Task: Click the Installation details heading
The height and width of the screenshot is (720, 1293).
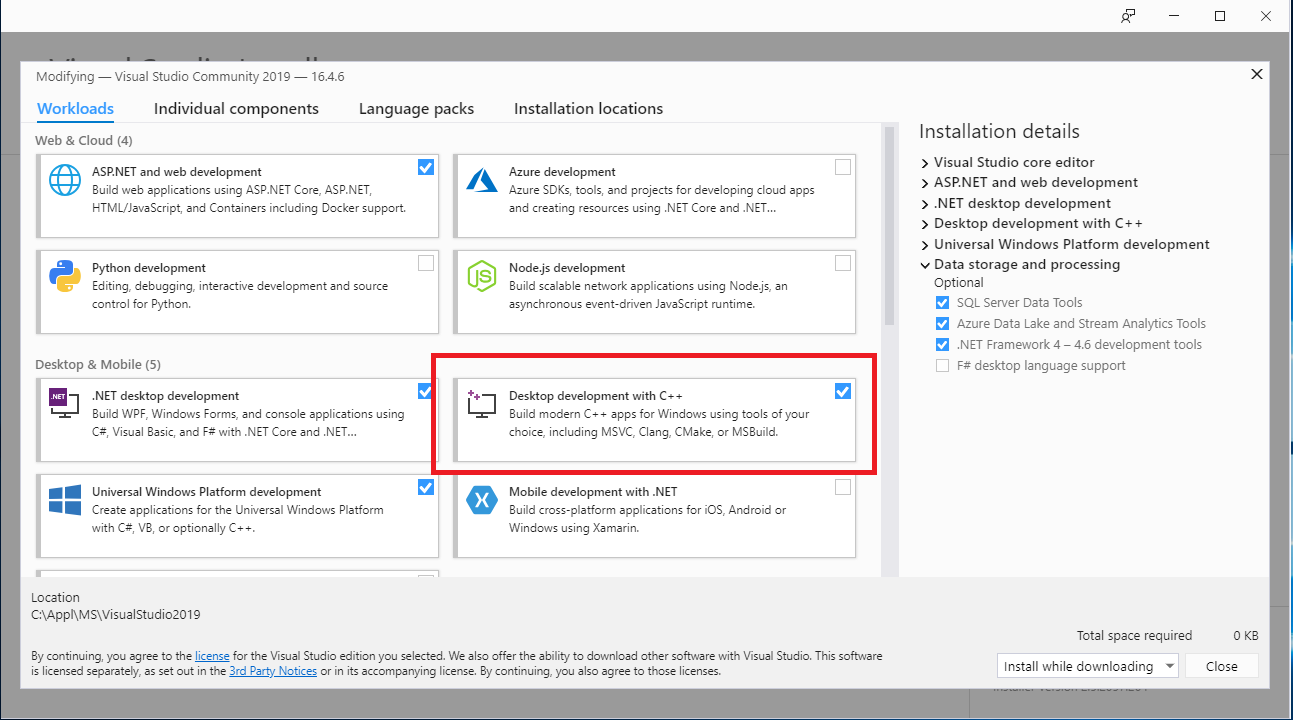Action: coord(999,131)
